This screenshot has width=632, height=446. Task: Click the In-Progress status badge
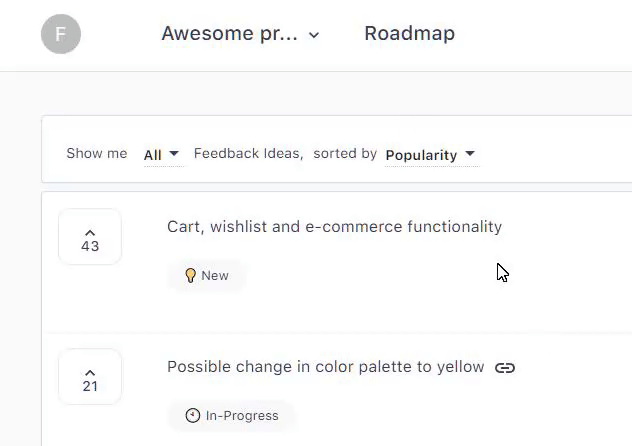pyautogui.click(x=231, y=415)
